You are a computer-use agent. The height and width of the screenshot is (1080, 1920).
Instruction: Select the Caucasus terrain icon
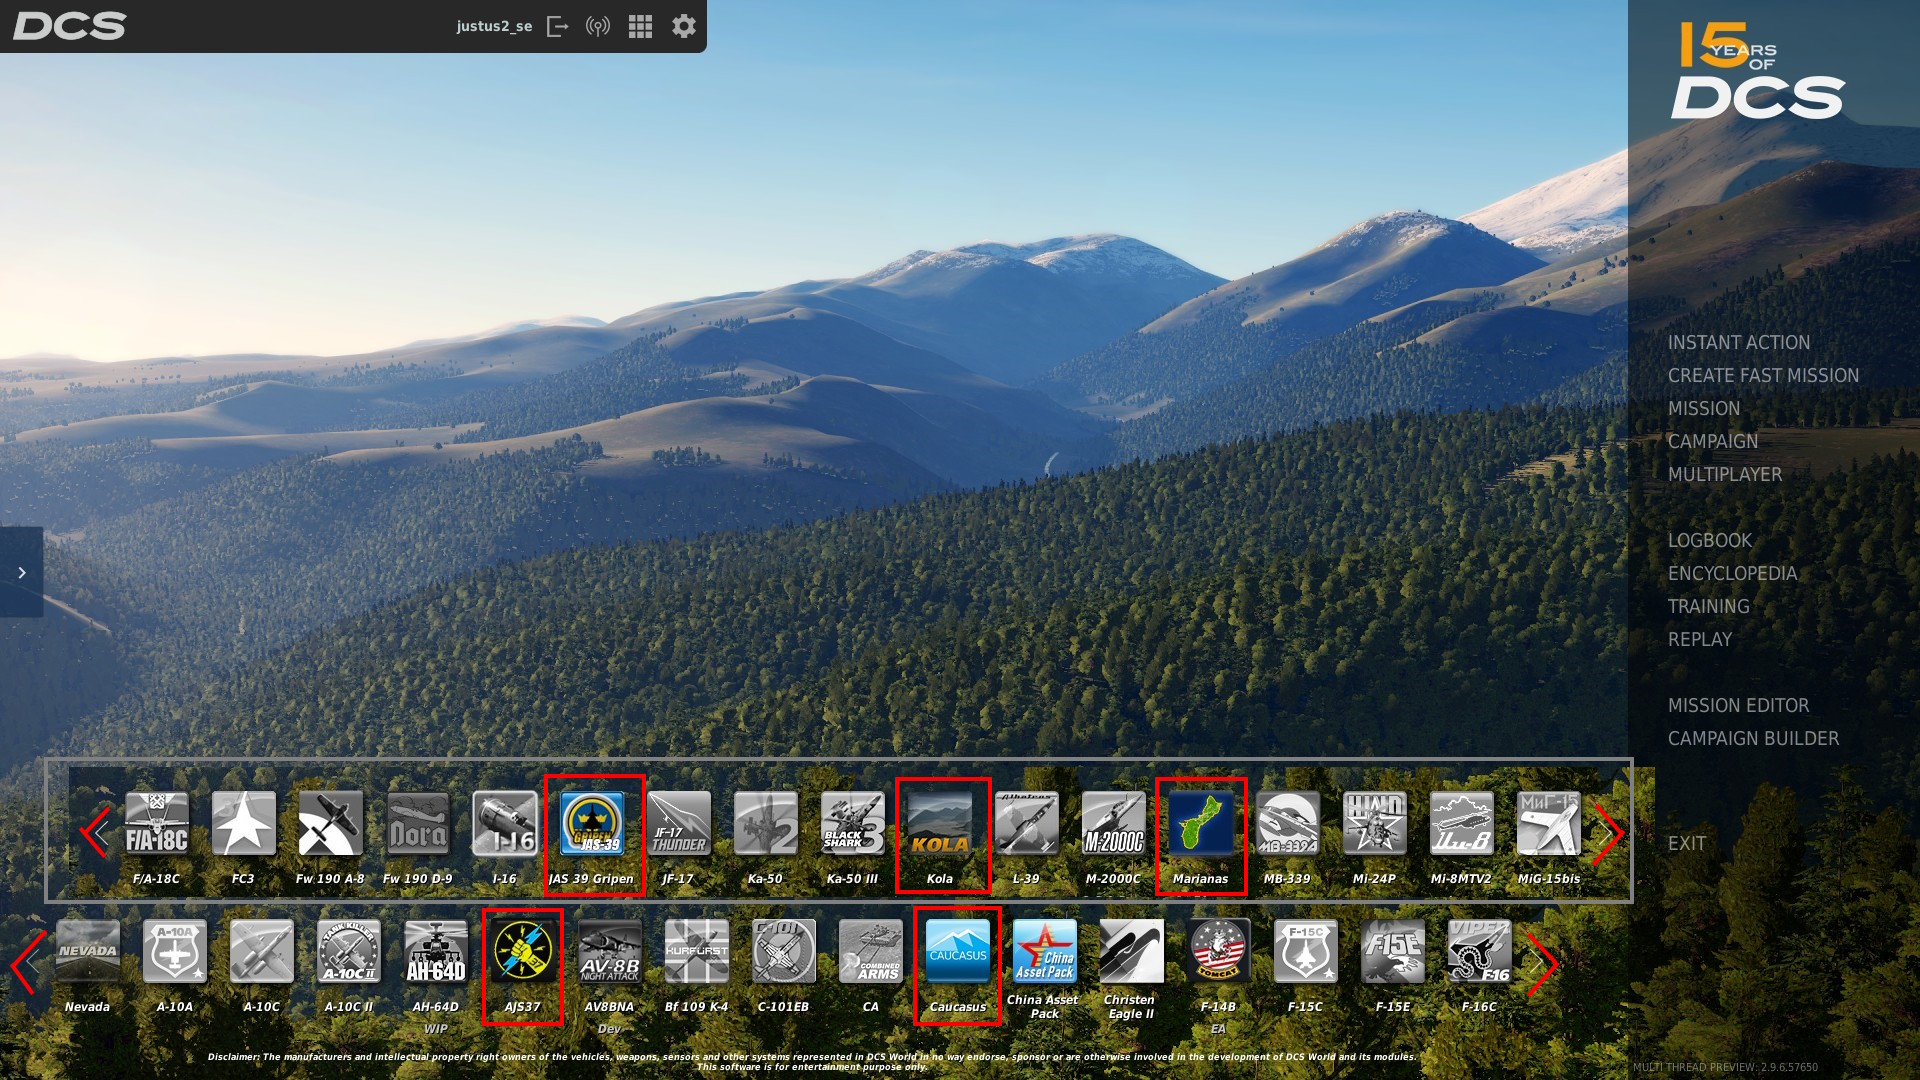click(957, 952)
